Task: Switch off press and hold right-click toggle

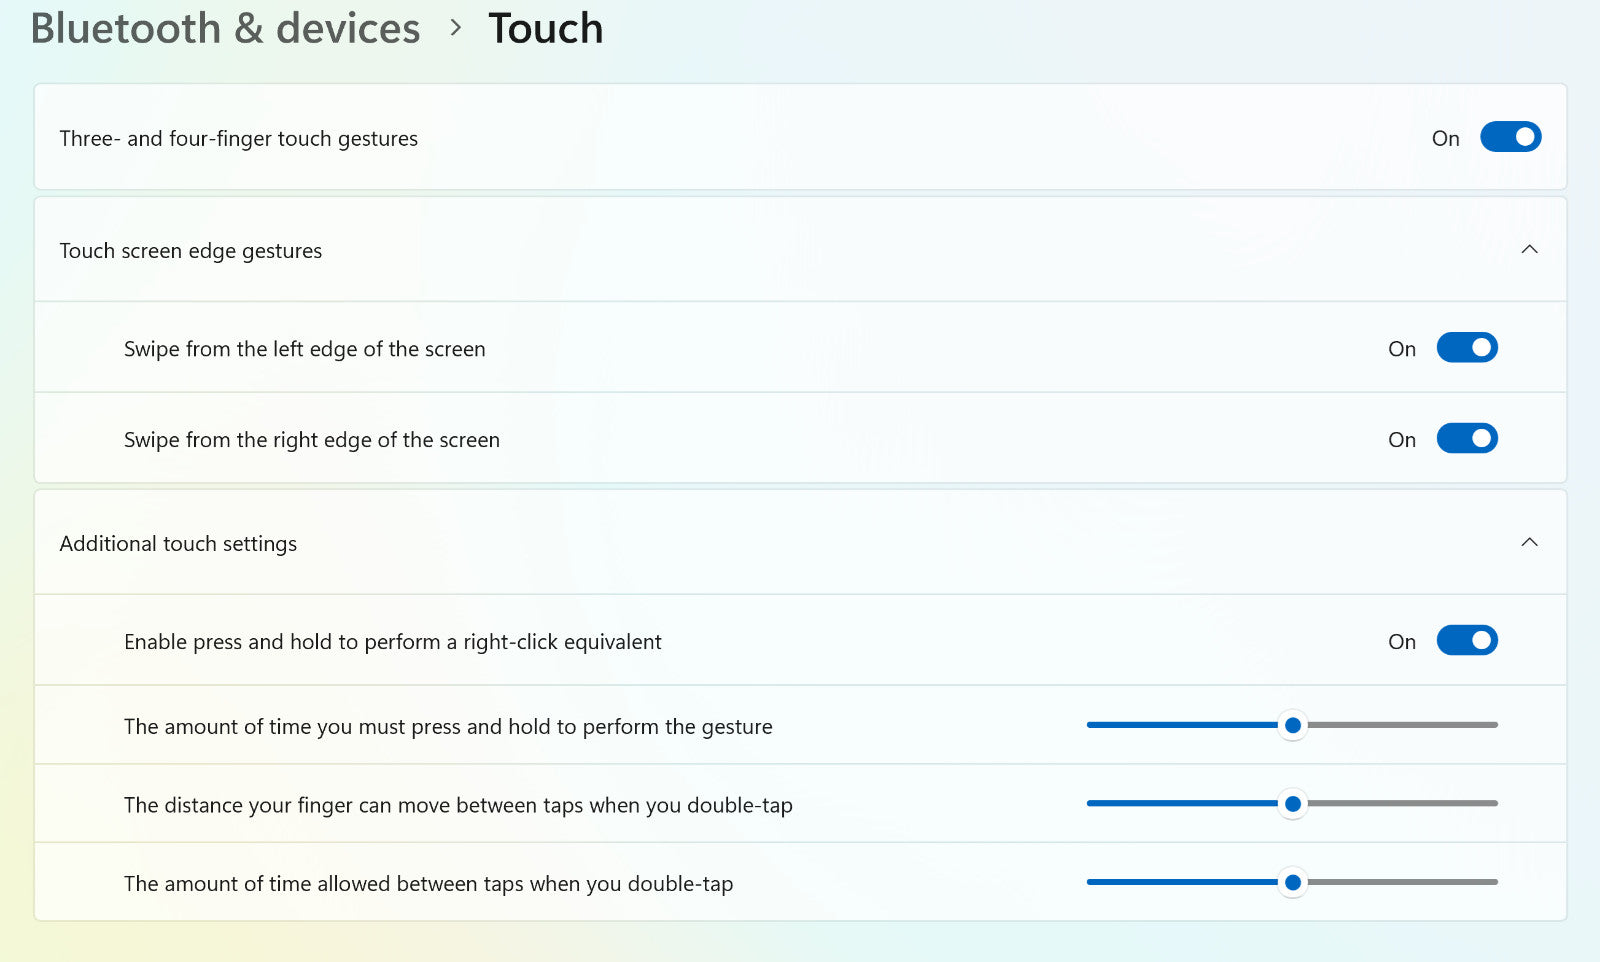Action: (x=1467, y=641)
